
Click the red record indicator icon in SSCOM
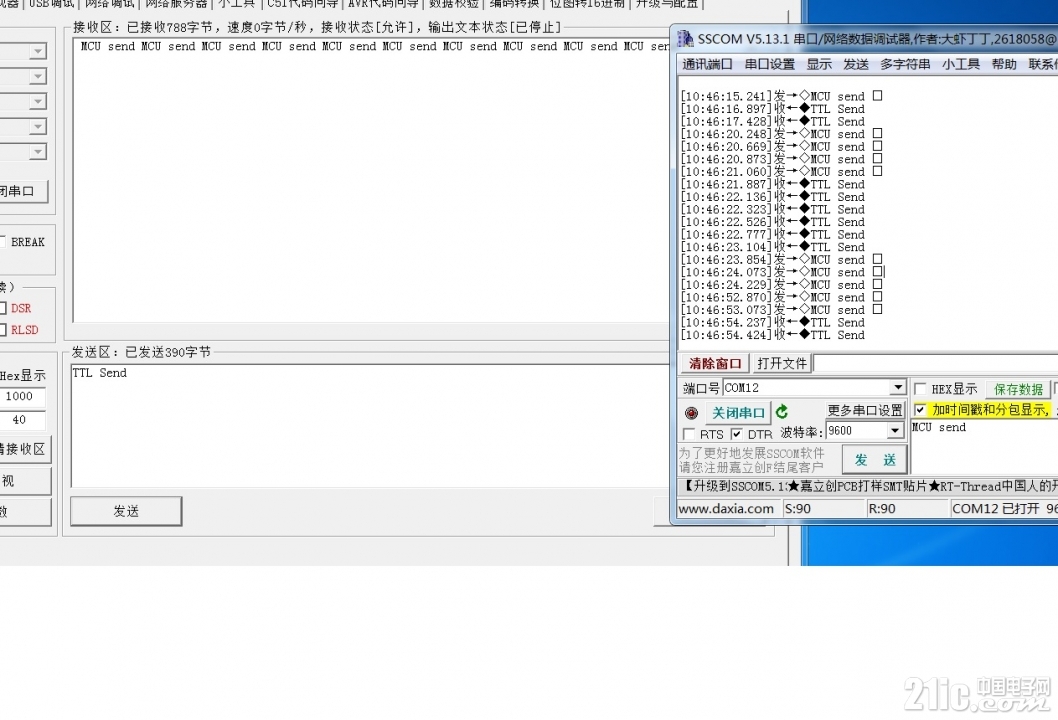[x=691, y=413]
